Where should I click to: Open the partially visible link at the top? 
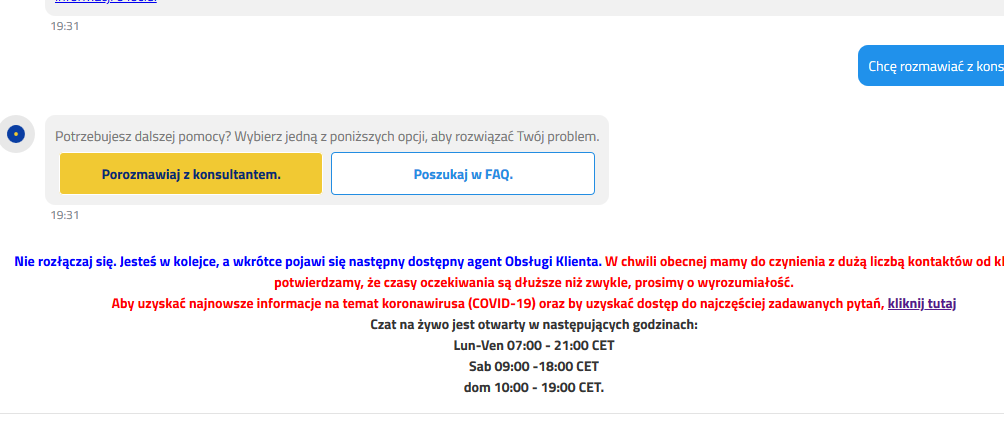106,1
